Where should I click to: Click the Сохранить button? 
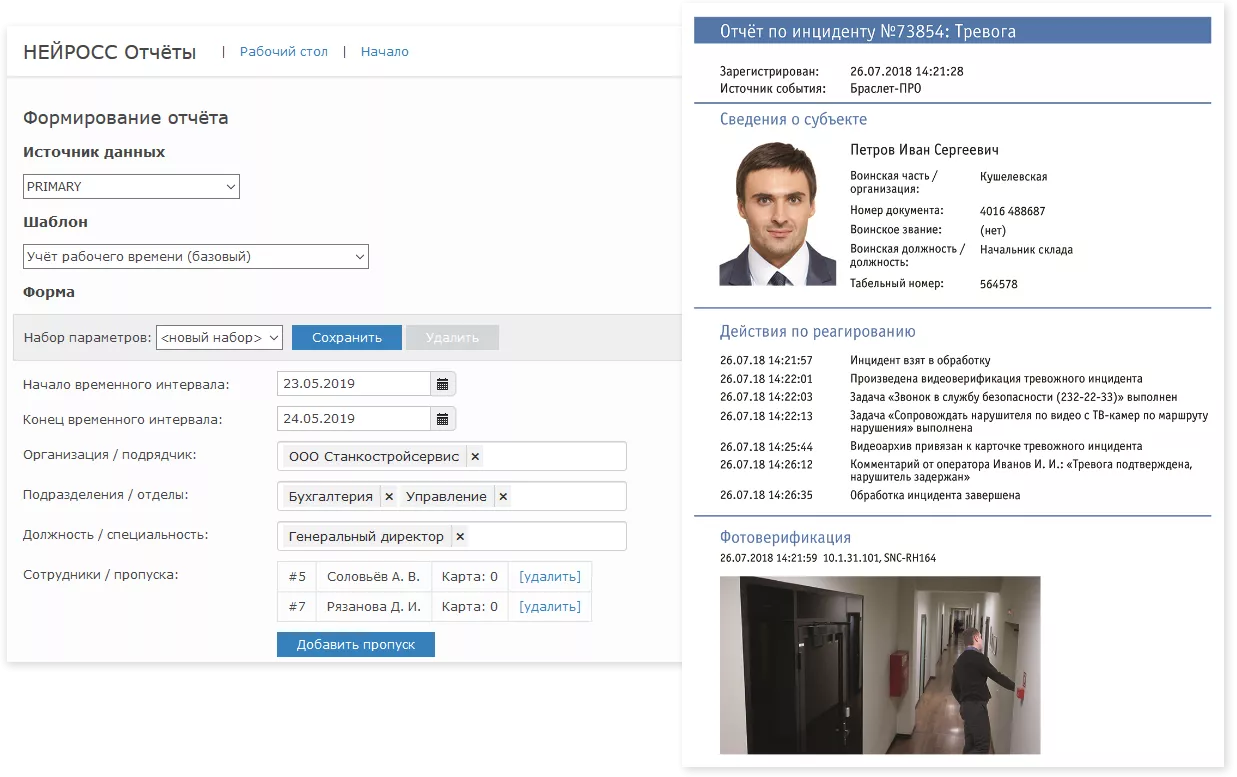346,337
